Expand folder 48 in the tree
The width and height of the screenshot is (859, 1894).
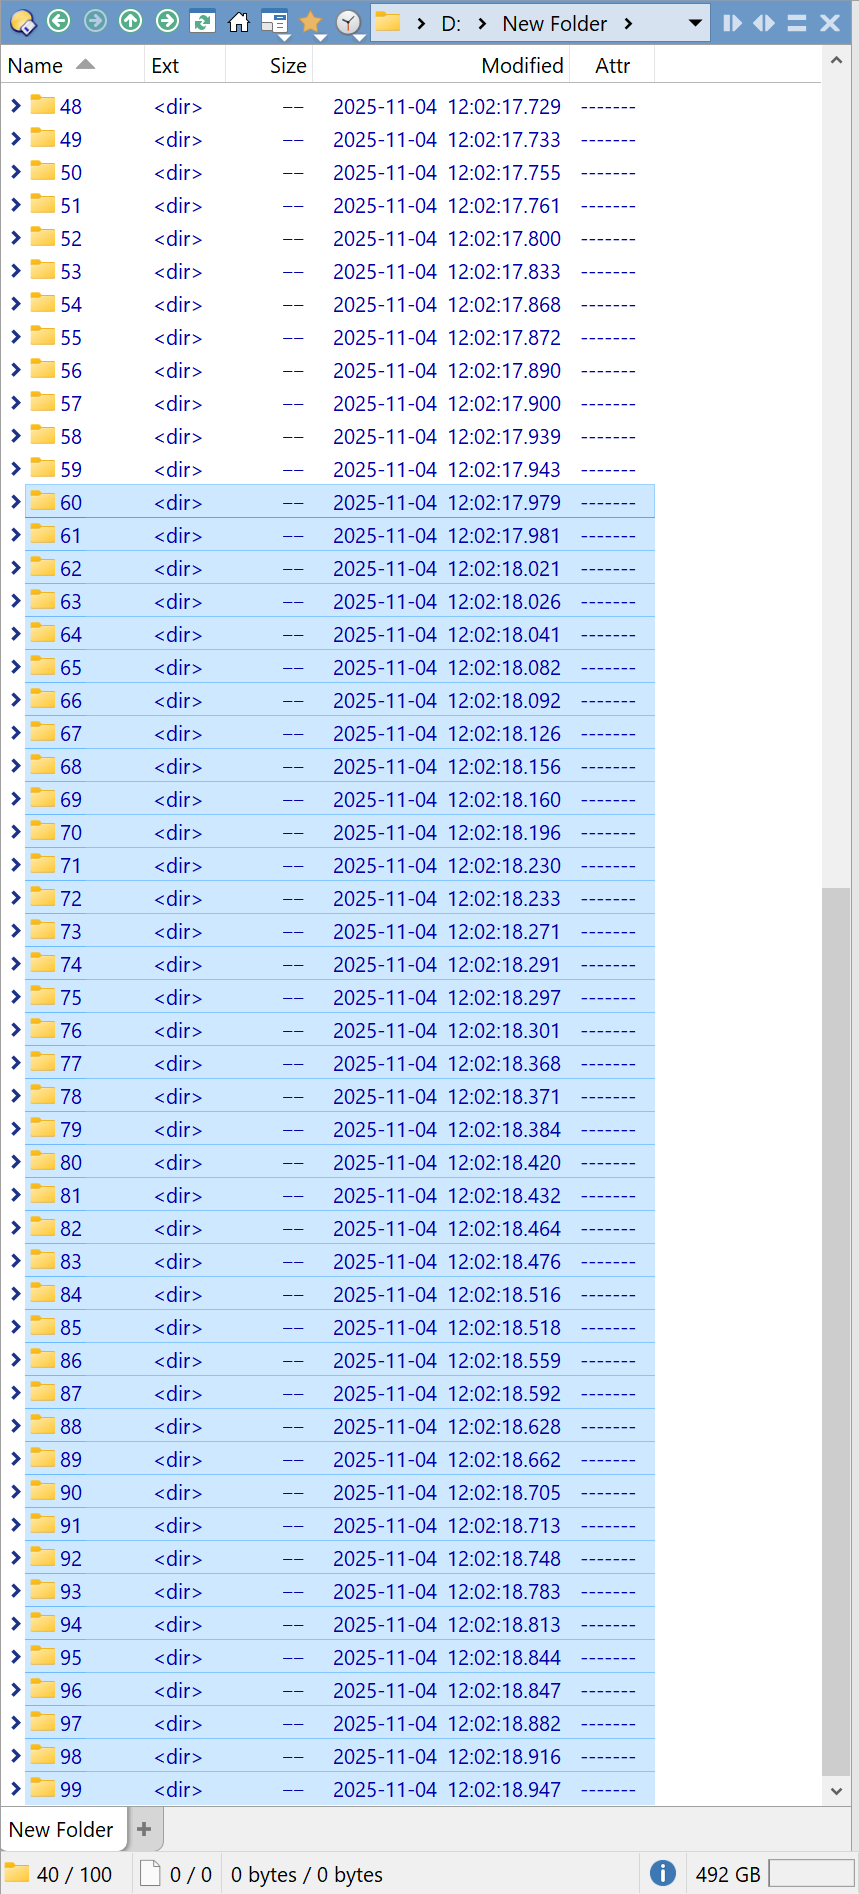coord(15,106)
